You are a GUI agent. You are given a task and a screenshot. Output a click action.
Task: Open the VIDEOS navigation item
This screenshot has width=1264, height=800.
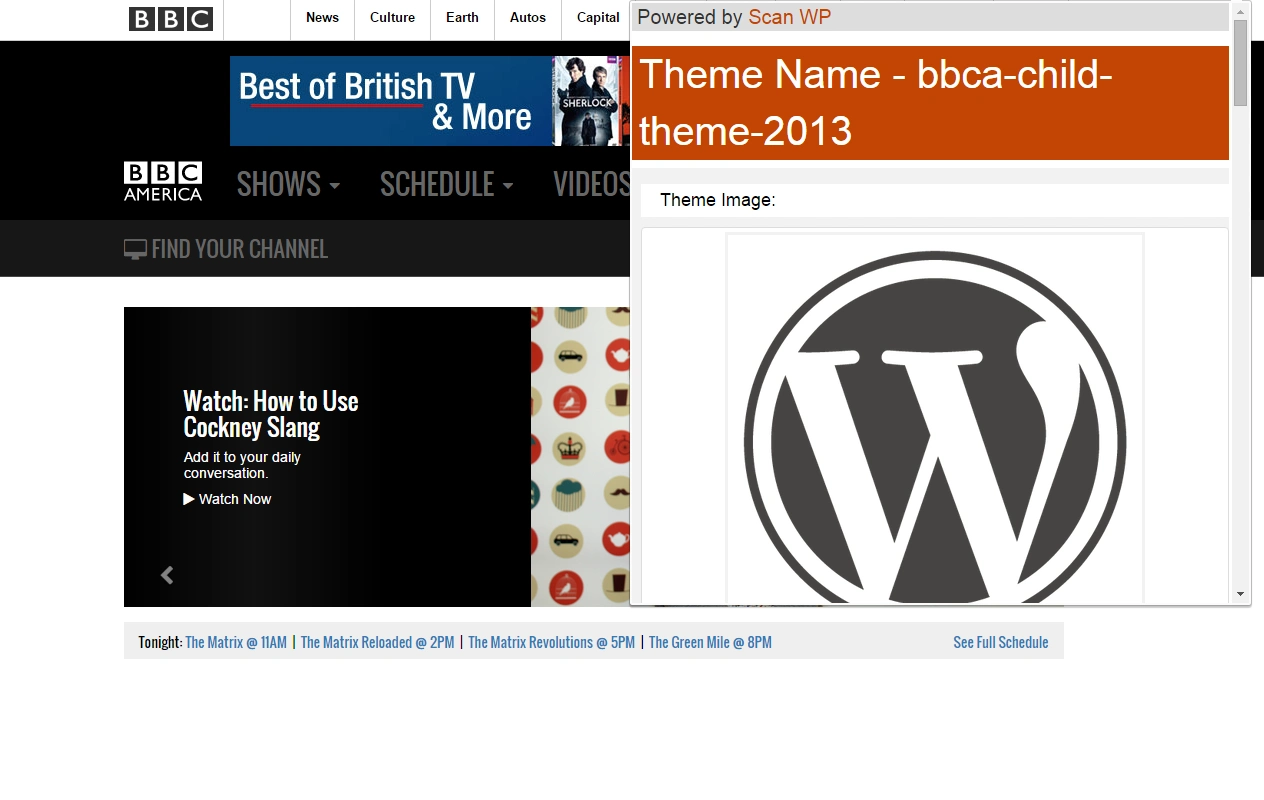[592, 184]
